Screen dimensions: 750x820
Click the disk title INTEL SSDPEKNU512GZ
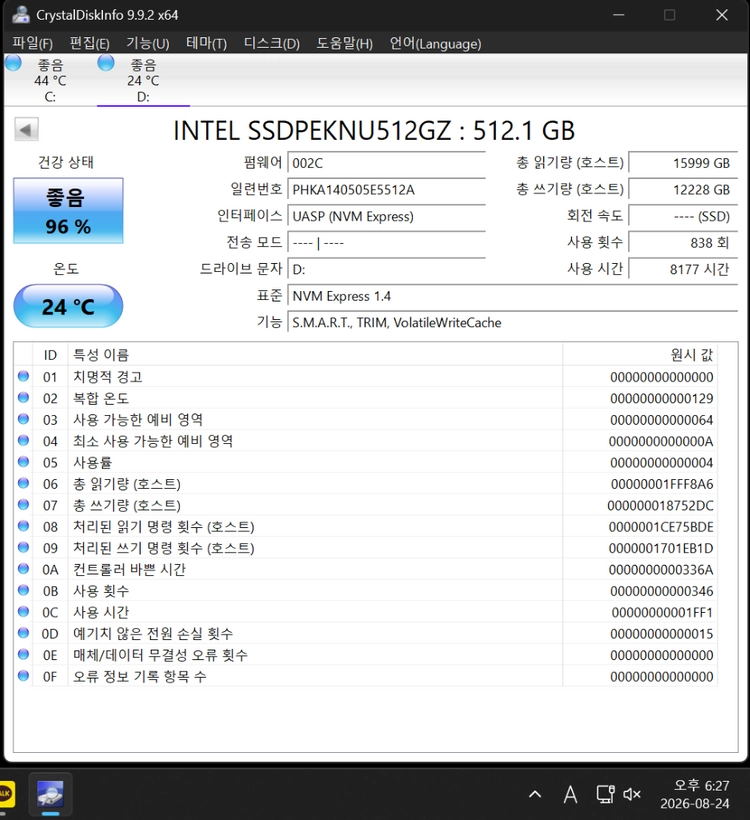pos(312,130)
